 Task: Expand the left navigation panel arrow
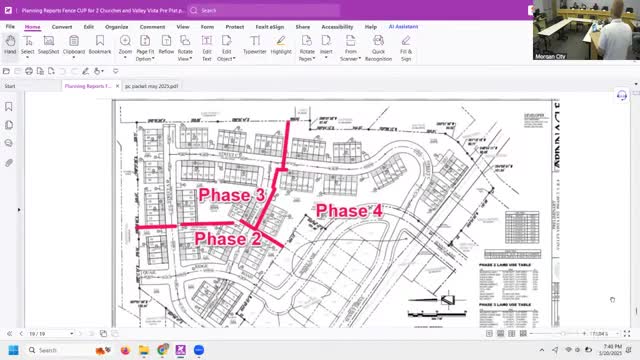19,210
